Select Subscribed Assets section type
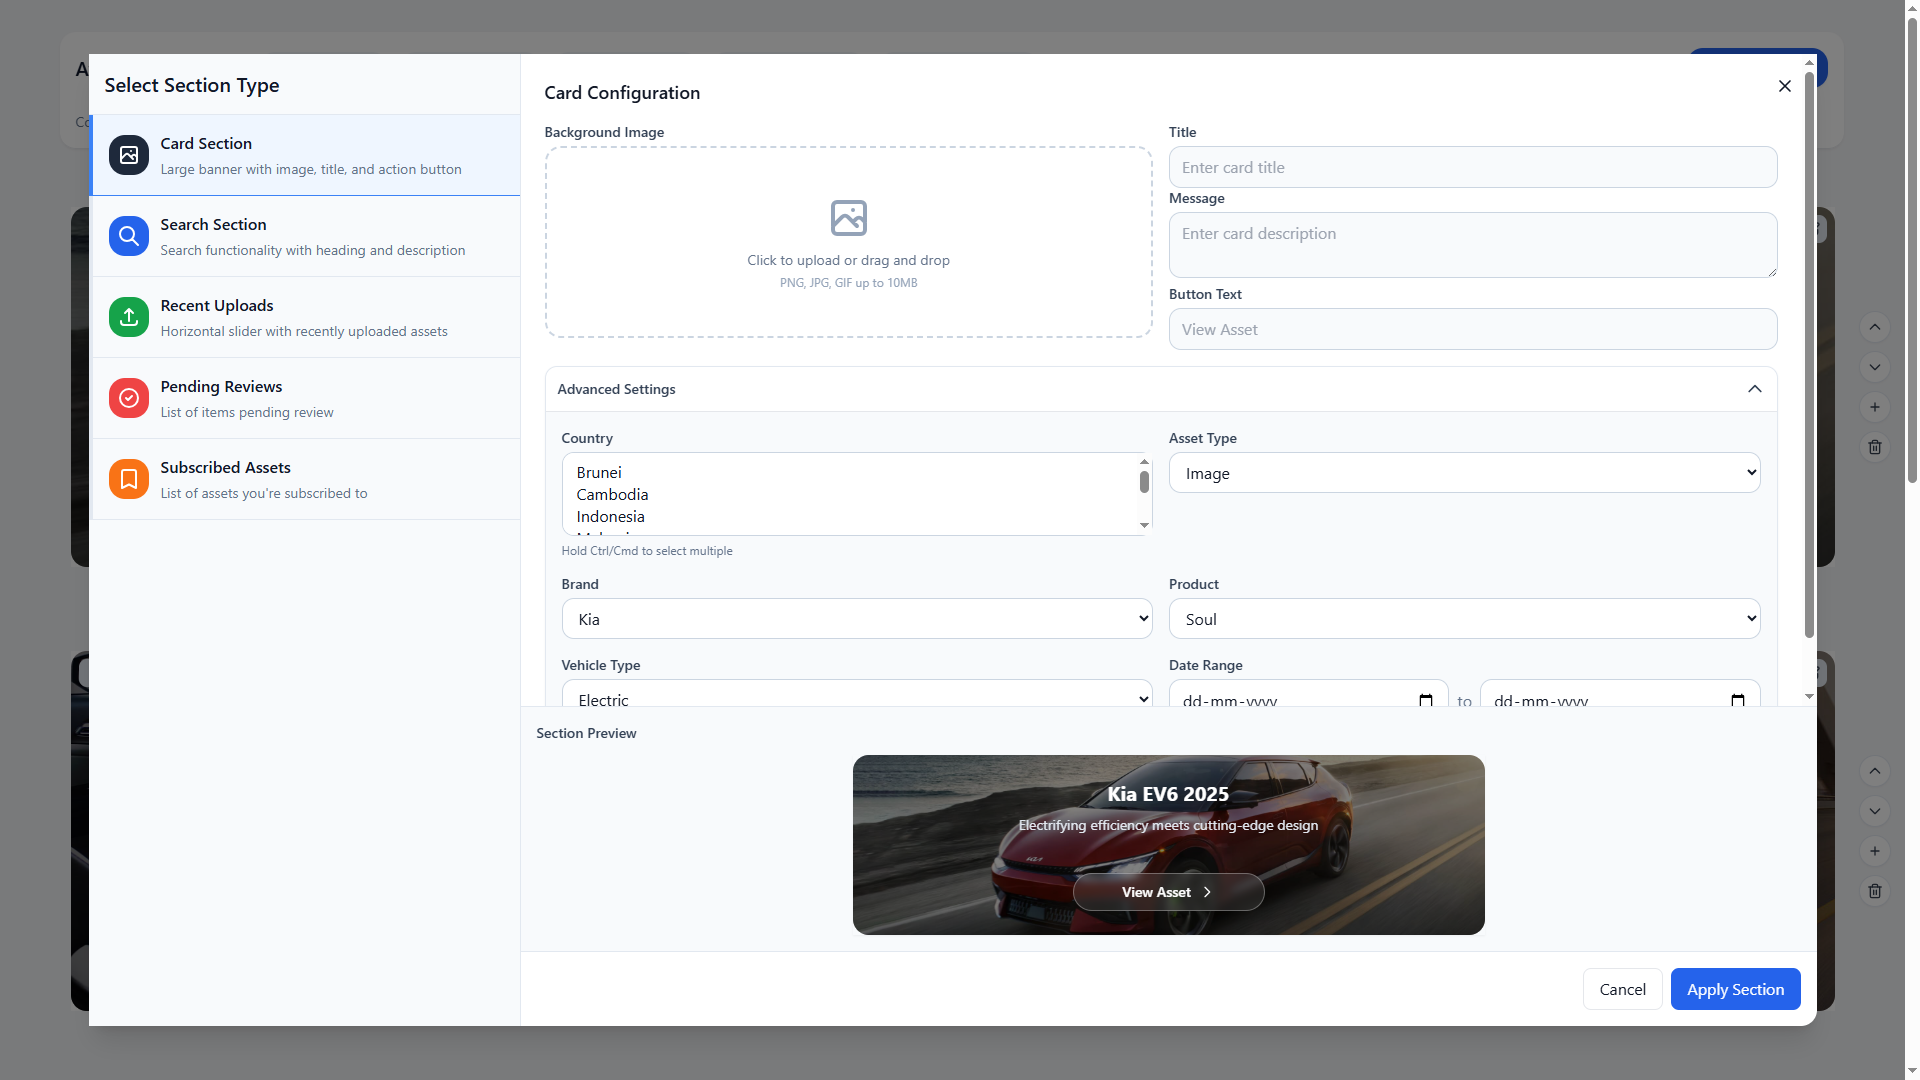 [306, 479]
